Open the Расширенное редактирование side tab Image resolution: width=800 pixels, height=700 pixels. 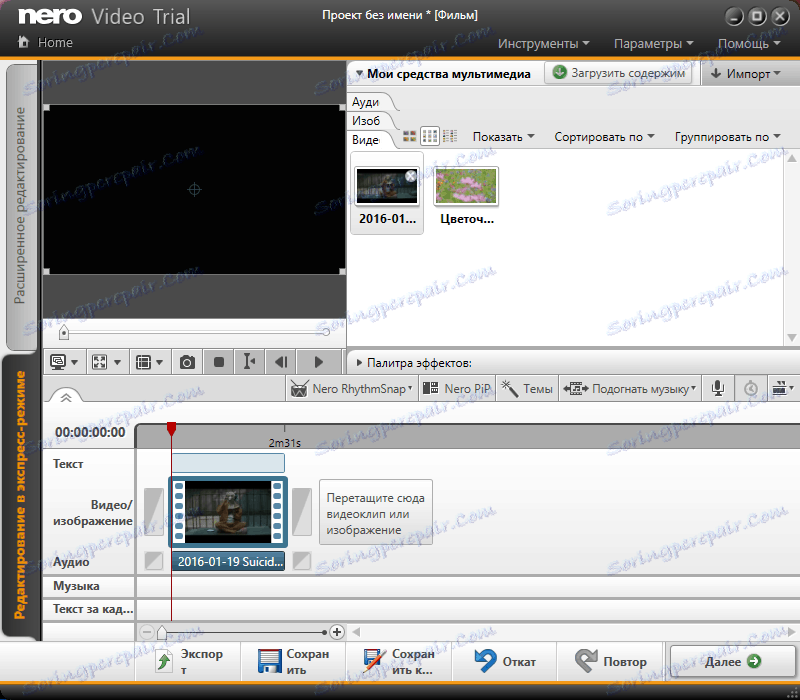click(x=20, y=206)
